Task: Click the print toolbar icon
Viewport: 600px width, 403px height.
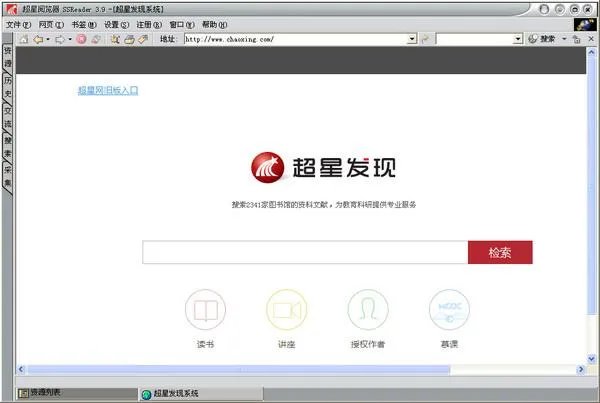Action: click(x=129, y=39)
